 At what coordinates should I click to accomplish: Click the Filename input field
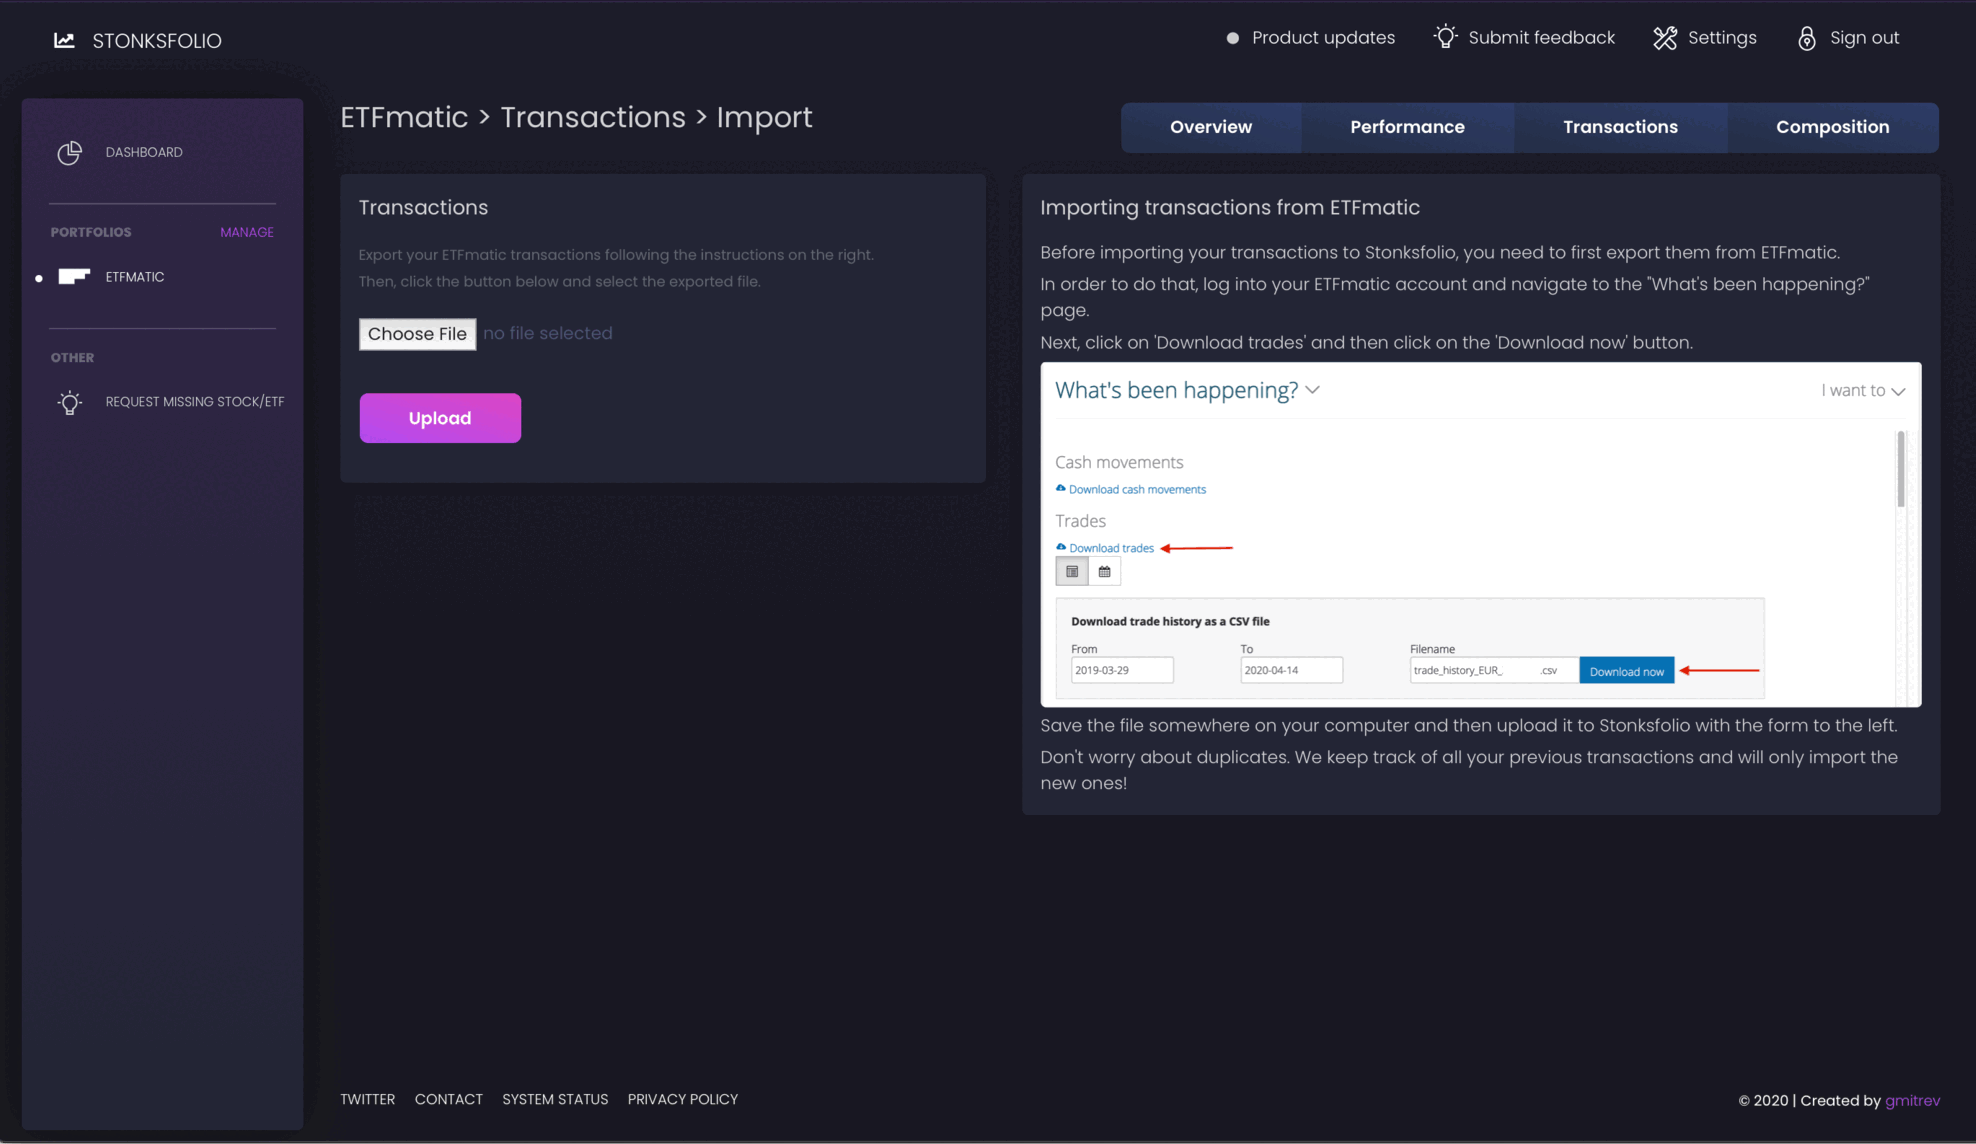pos(1494,670)
